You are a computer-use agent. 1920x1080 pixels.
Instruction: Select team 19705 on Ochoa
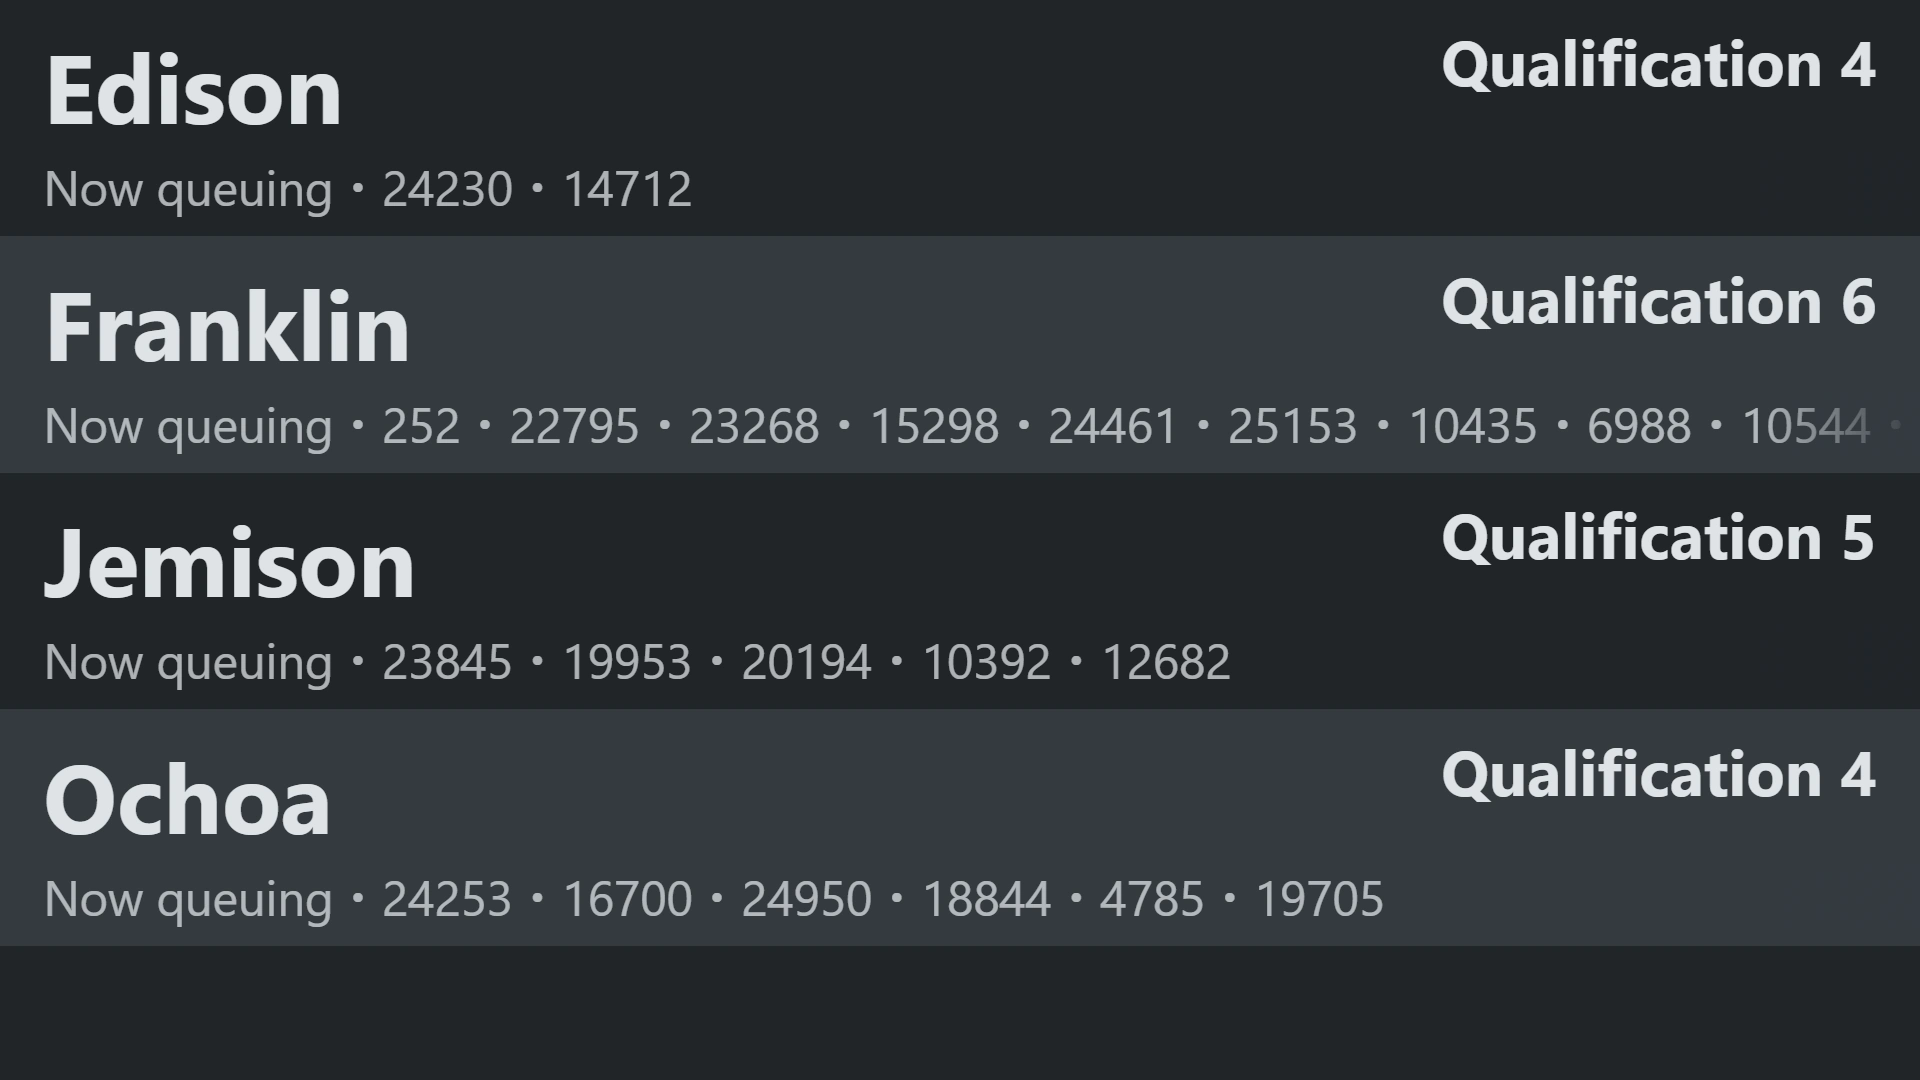tap(1319, 900)
